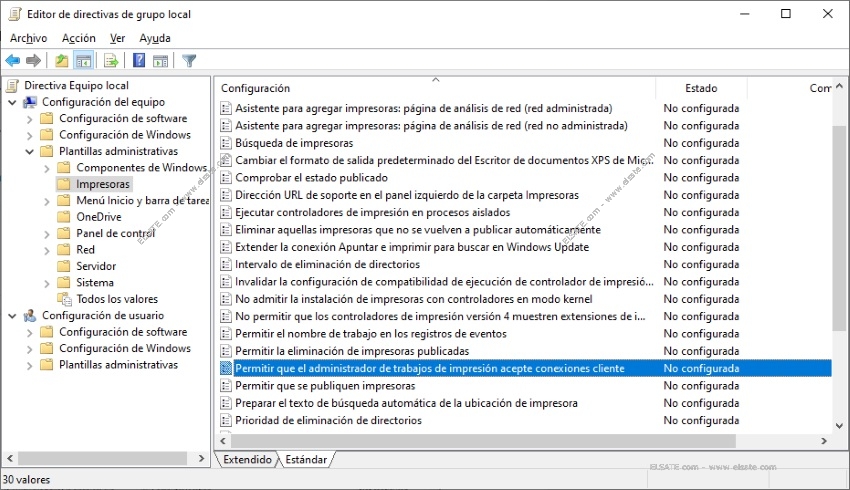The width and height of the screenshot is (850, 490).
Task: Click the settings list vertical scrollbar thumb
Action: point(839,228)
